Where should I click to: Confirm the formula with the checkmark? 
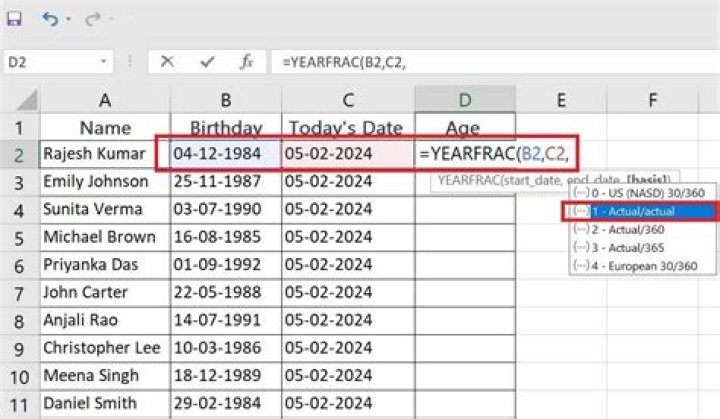[207, 62]
